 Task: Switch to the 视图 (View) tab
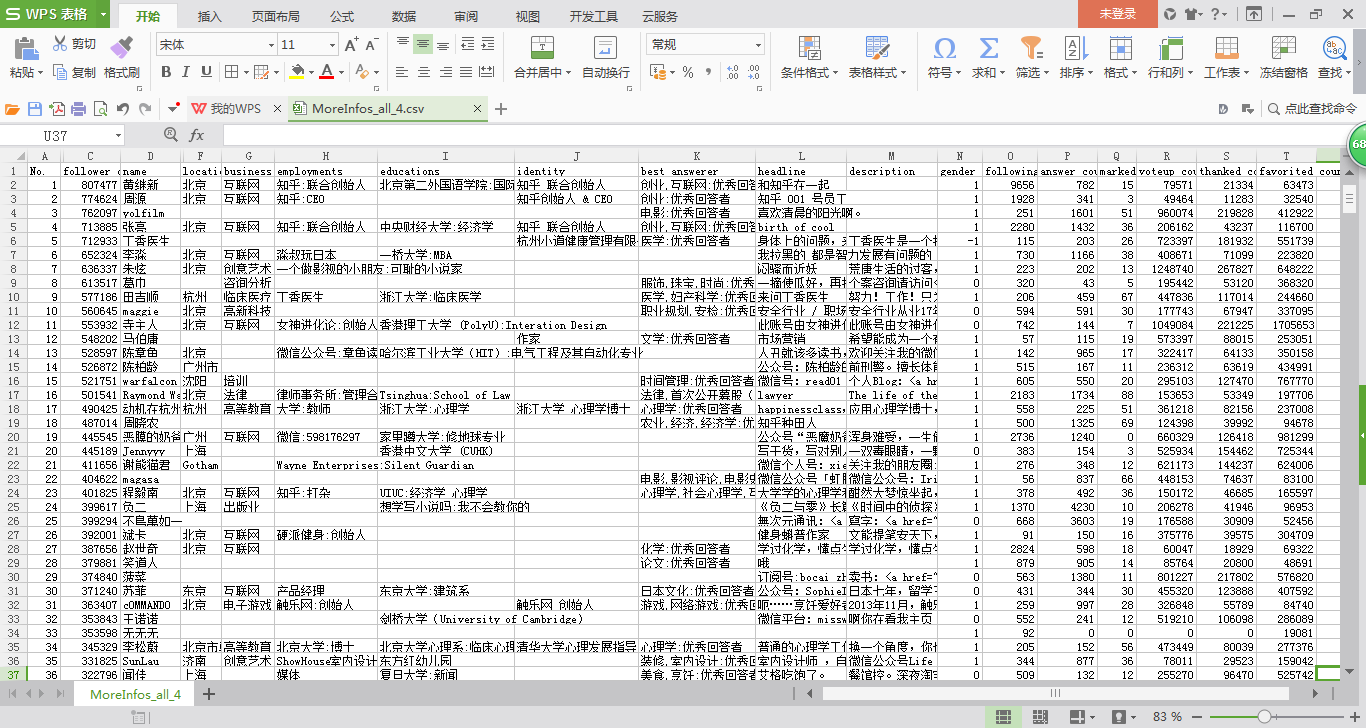tap(528, 16)
